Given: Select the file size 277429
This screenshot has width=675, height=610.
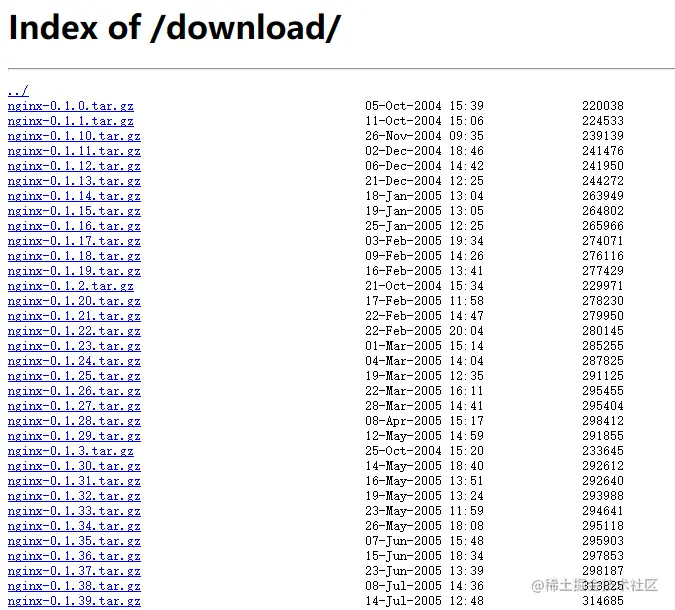Looking at the screenshot, I should pyautogui.click(x=603, y=271).
